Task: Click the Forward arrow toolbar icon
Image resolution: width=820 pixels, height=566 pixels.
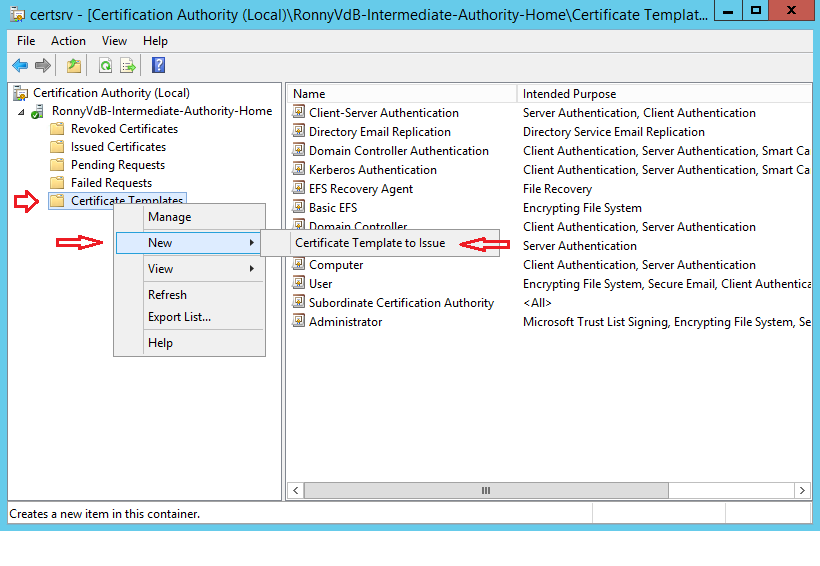Action: coord(42,66)
